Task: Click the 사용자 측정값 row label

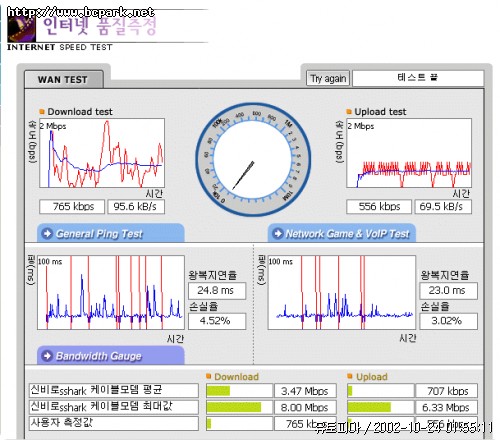Action: (x=114, y=423)
